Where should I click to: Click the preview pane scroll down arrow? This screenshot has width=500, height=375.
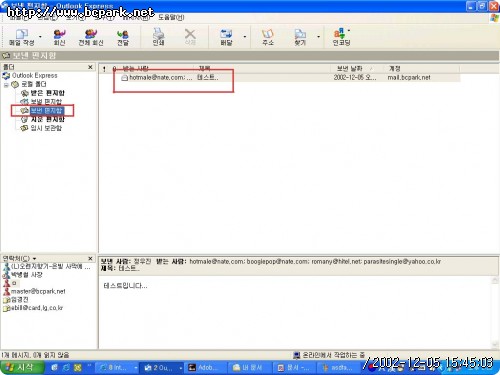coord(495,345)
